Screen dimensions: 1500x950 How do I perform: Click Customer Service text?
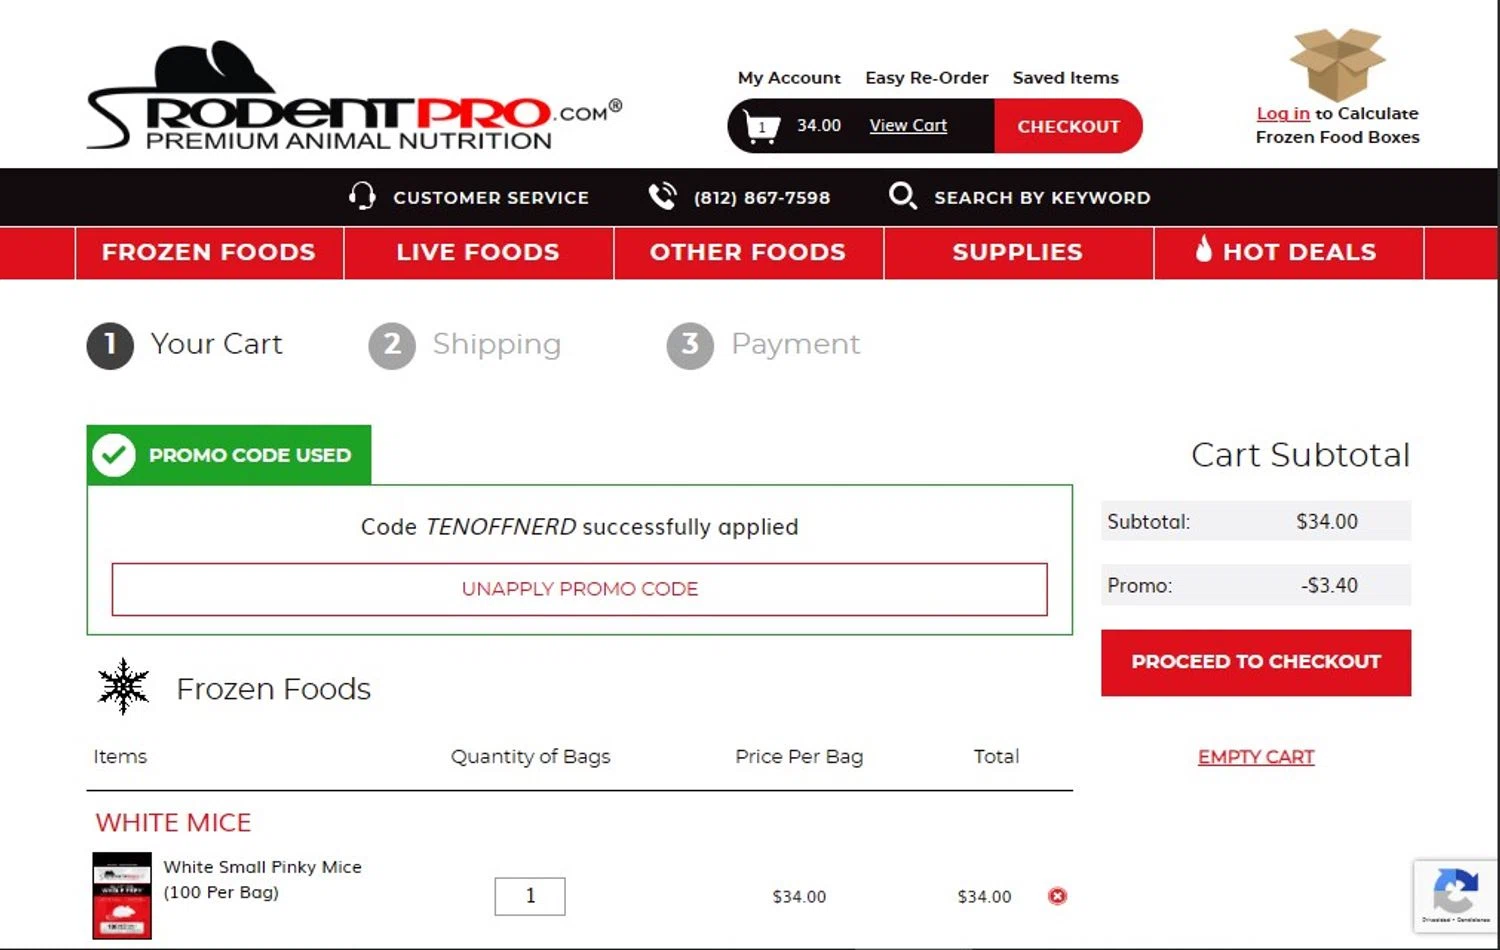pyautogui.click(x=491, y=197)
